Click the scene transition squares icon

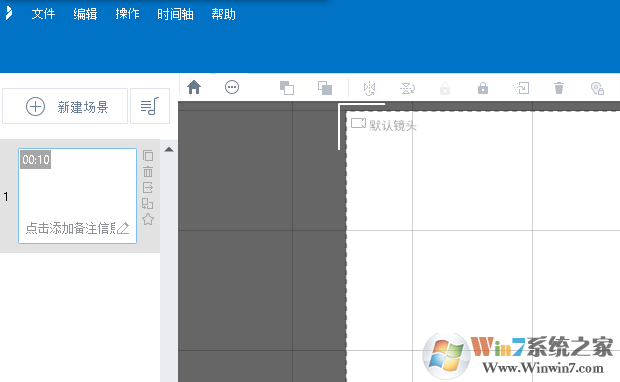pyautogui.click(x=147, y=204)
